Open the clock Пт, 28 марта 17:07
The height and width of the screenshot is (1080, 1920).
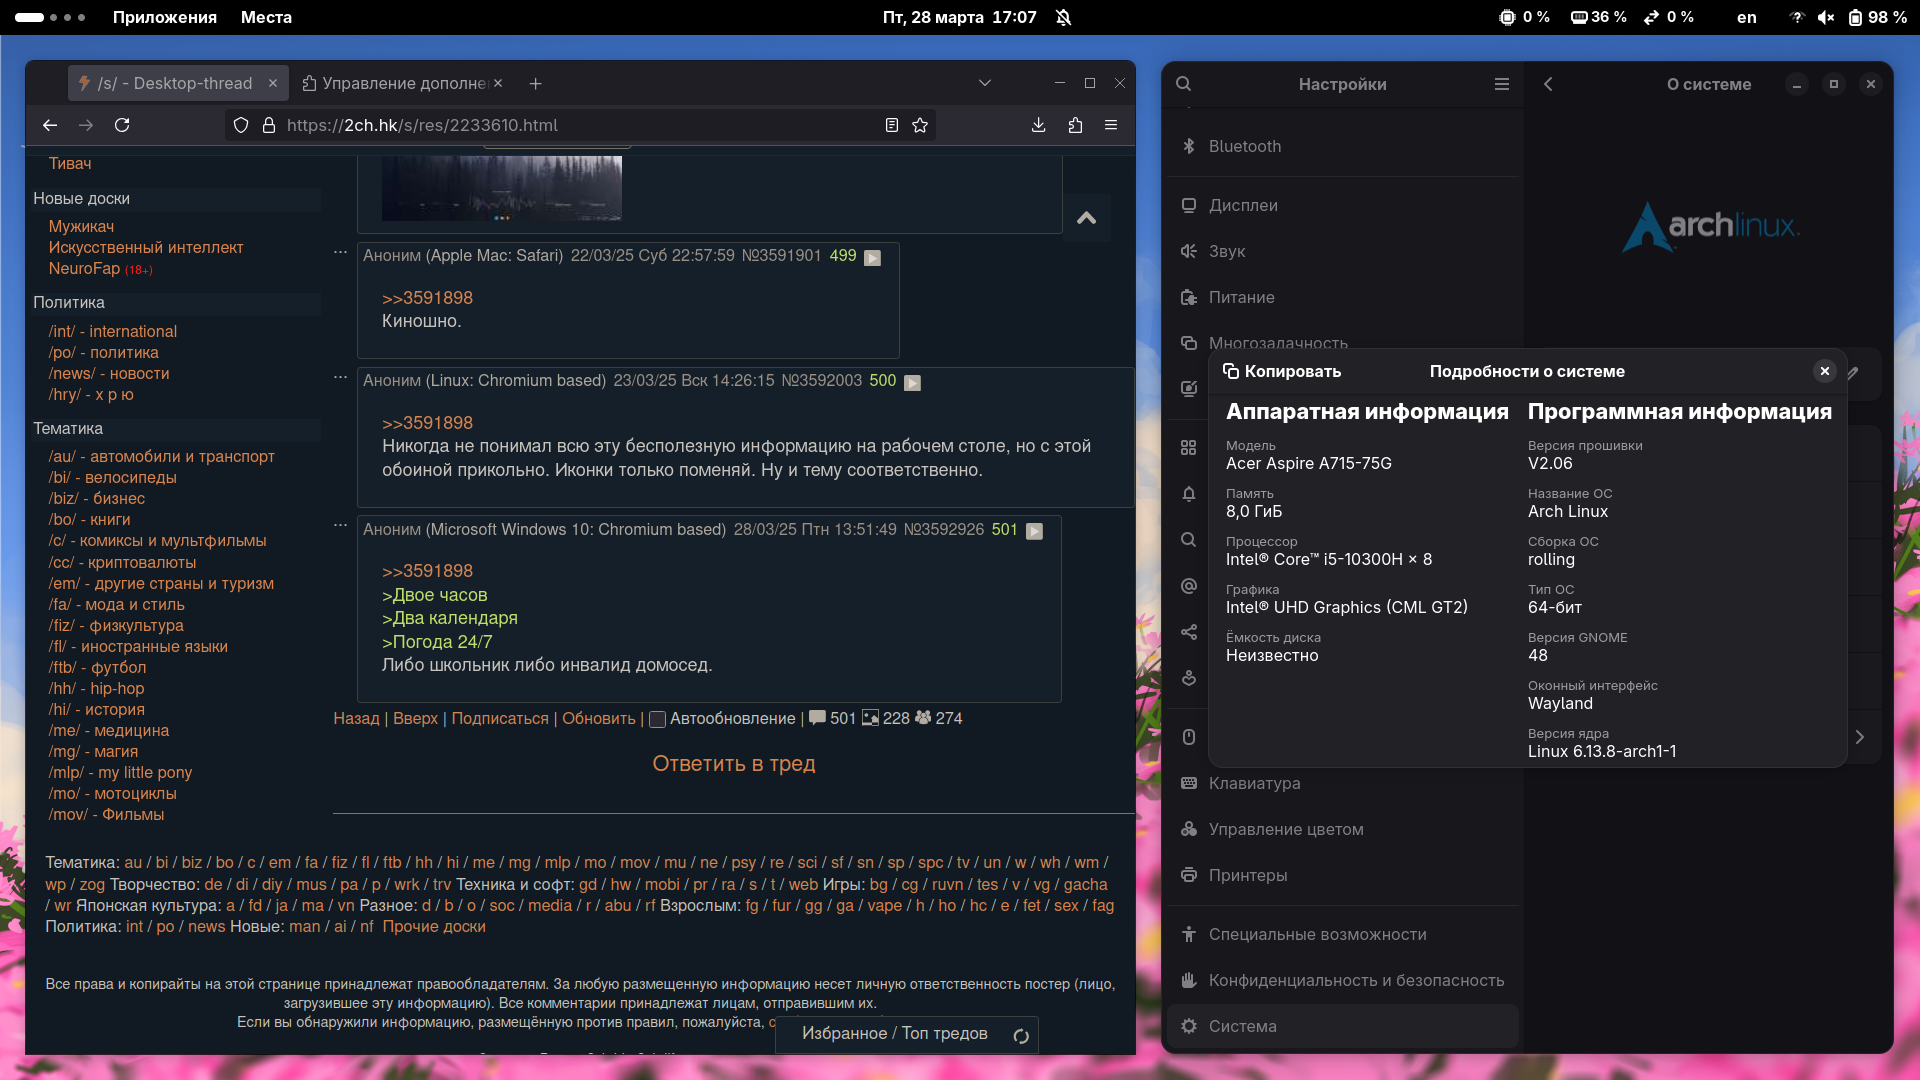tap(960, 17)
